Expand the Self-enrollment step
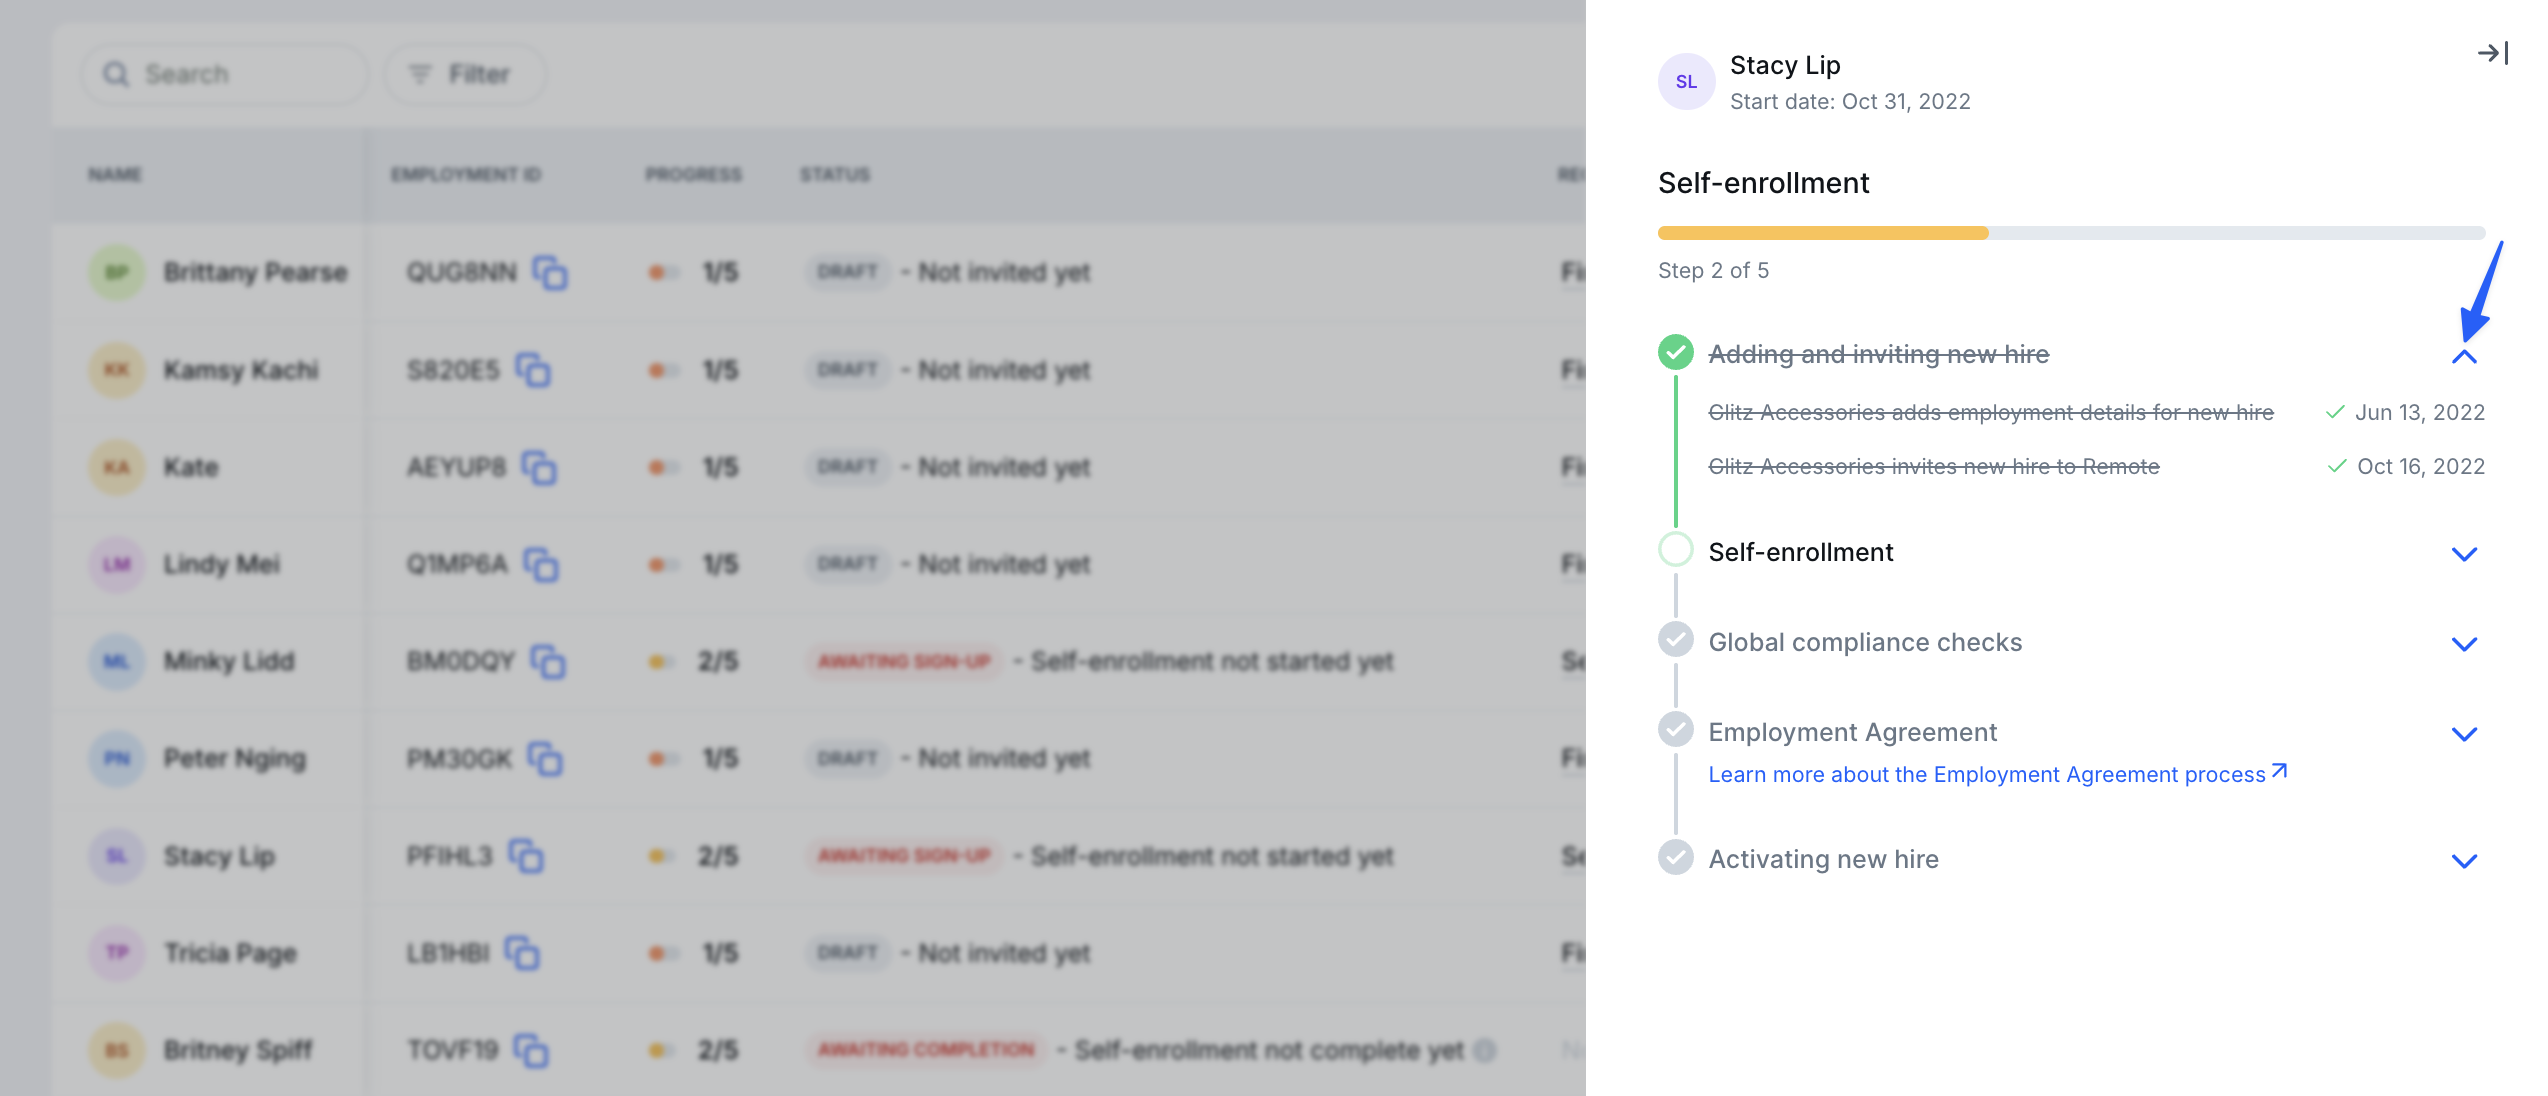 click(2464, 554)
